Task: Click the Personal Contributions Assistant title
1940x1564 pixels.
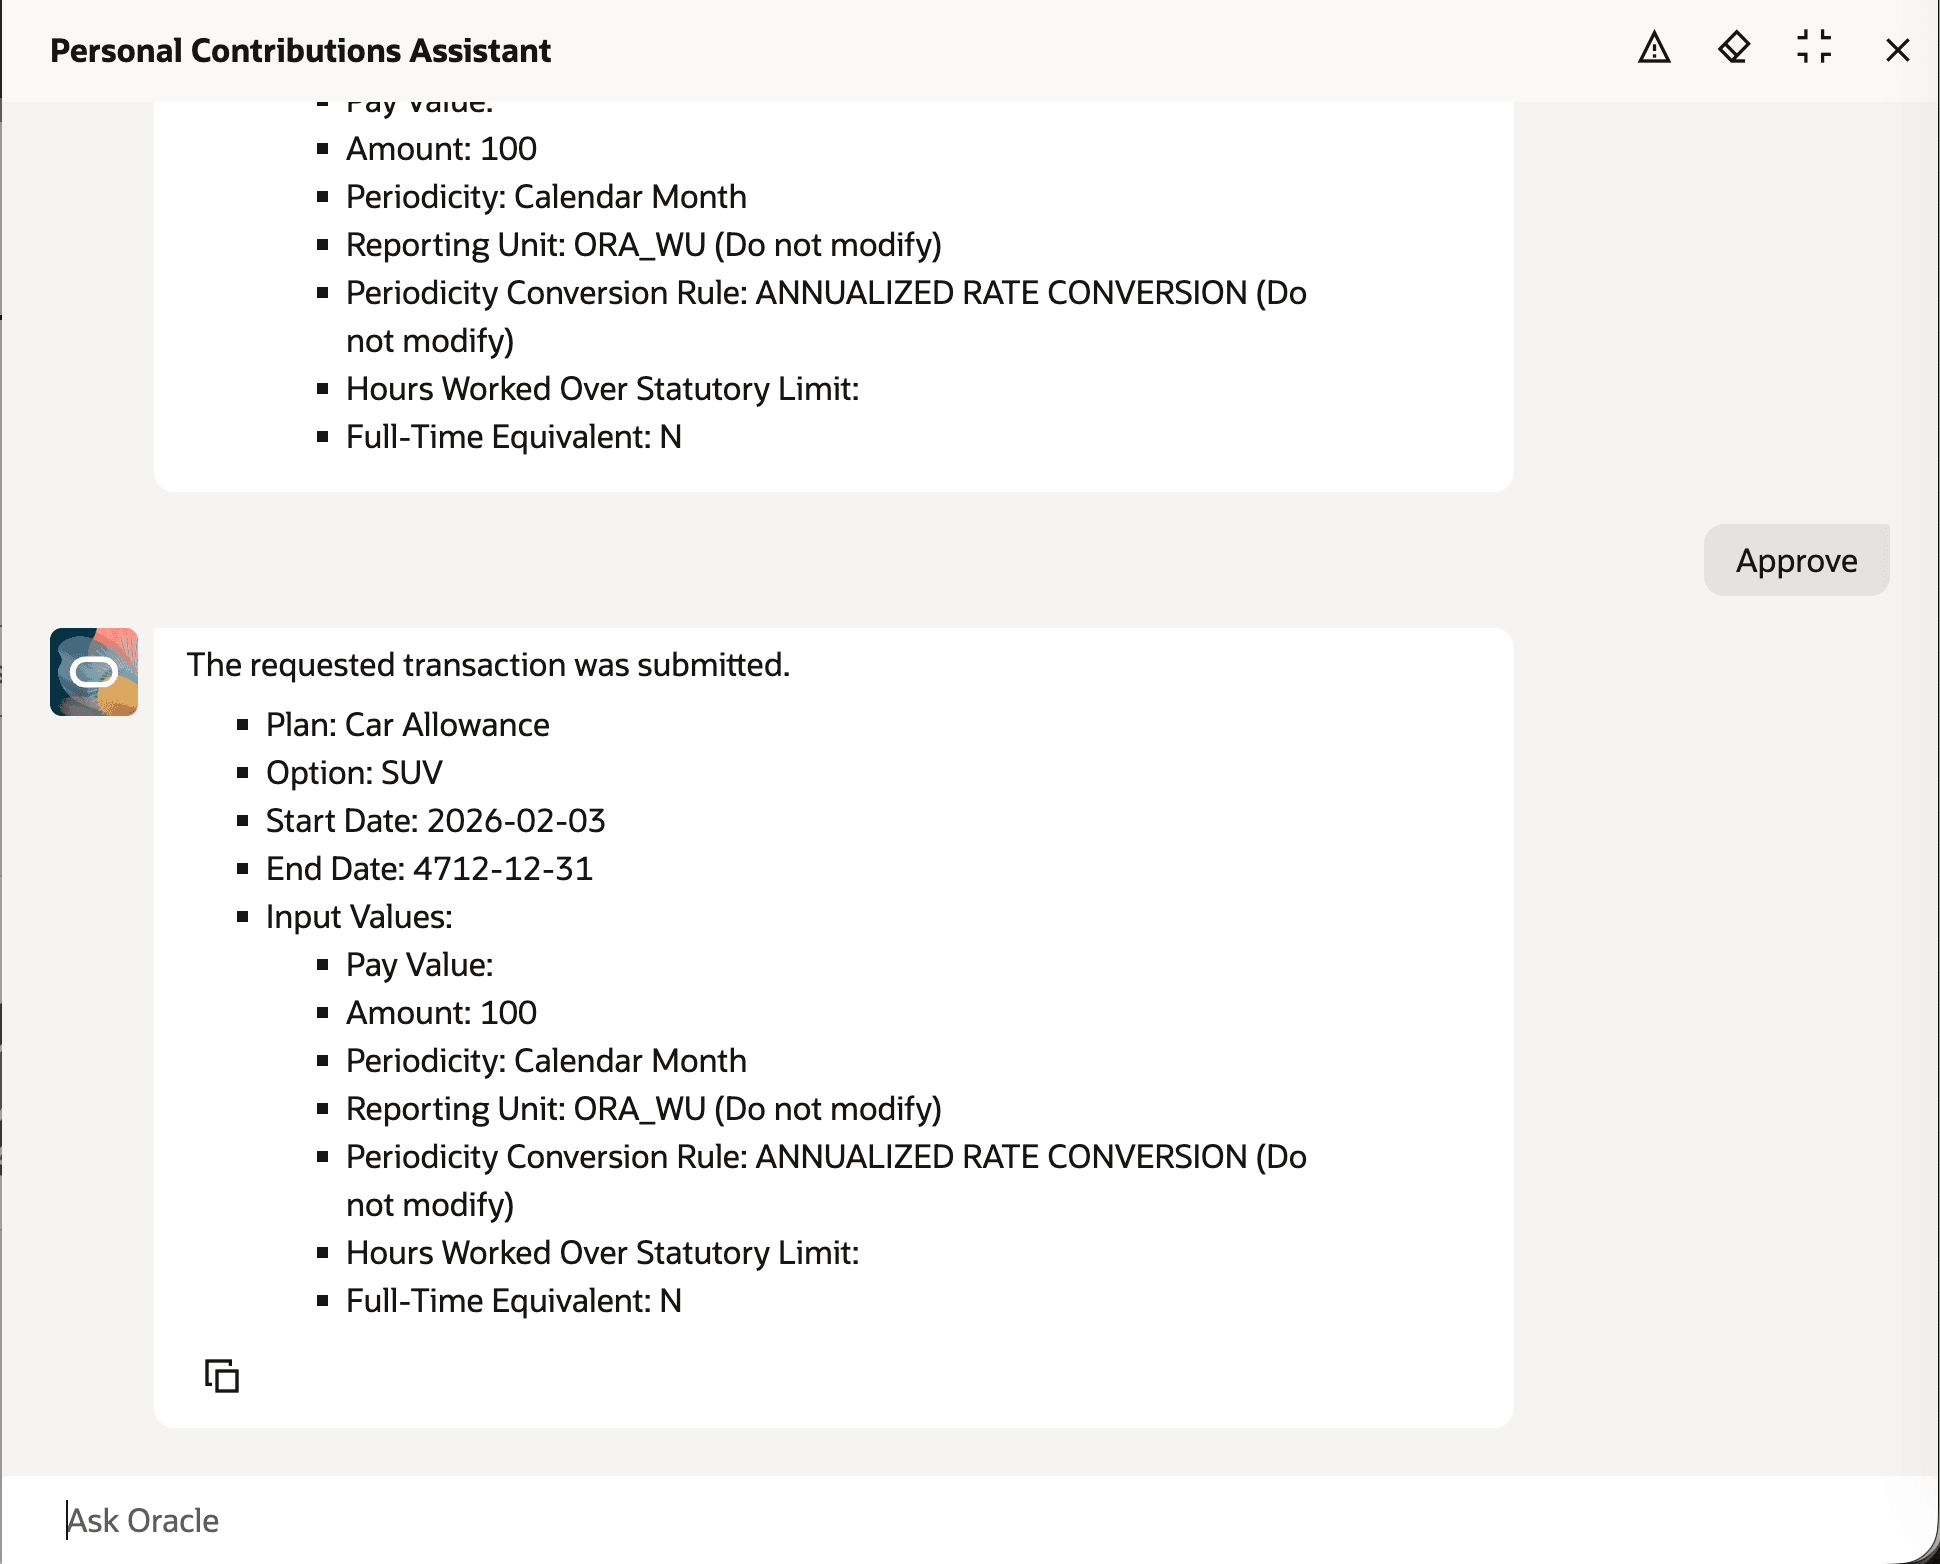Action: 300,50
